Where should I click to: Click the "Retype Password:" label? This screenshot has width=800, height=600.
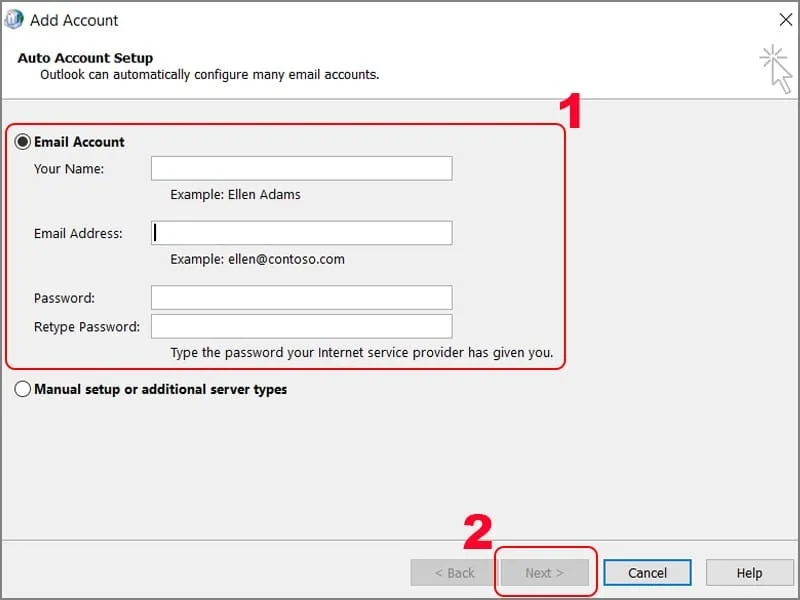(87, 327)
